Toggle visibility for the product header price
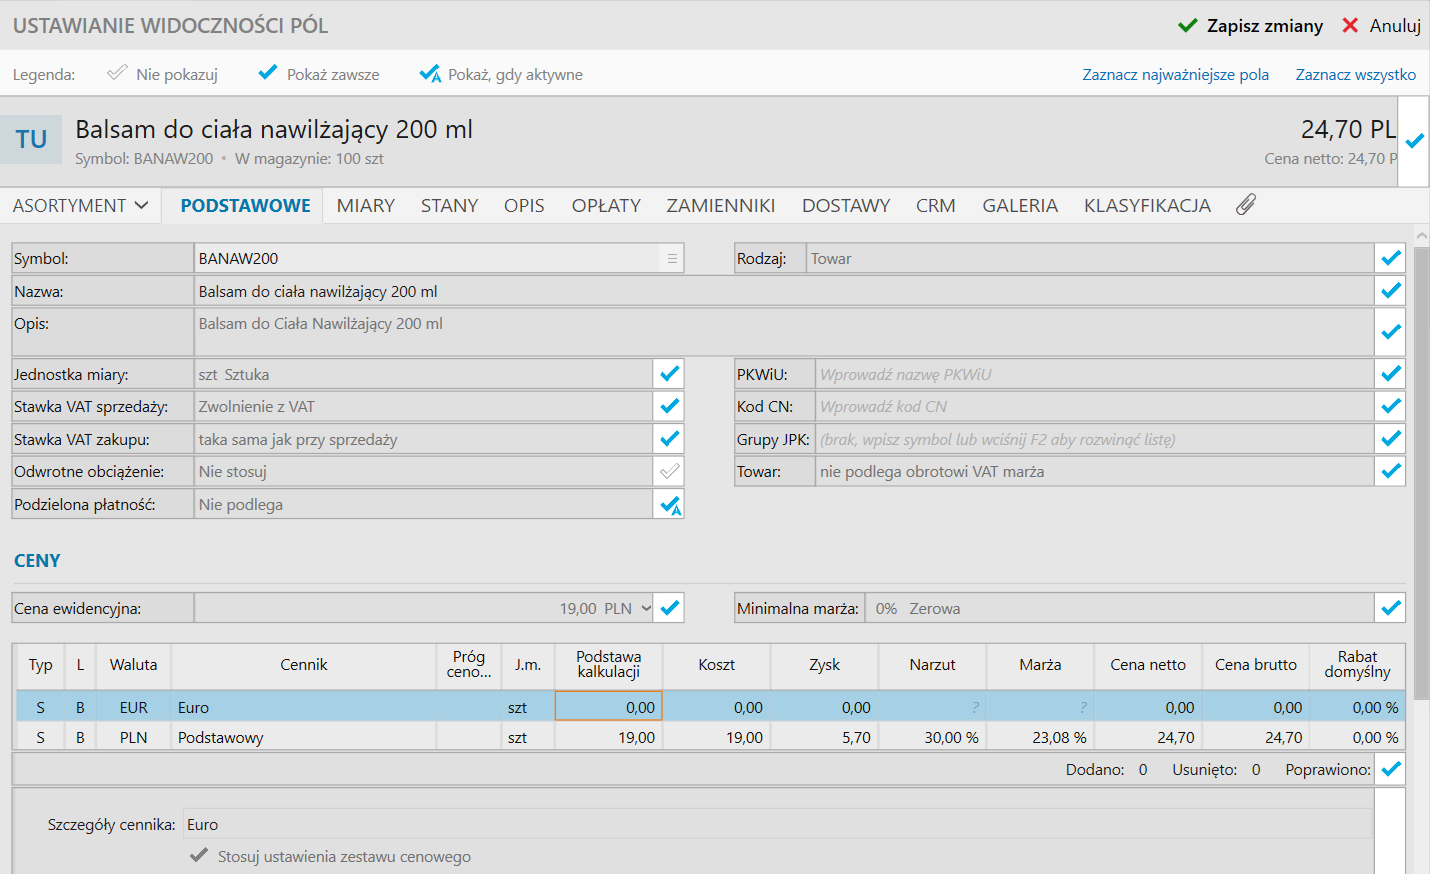 [x=1414, y=141]
